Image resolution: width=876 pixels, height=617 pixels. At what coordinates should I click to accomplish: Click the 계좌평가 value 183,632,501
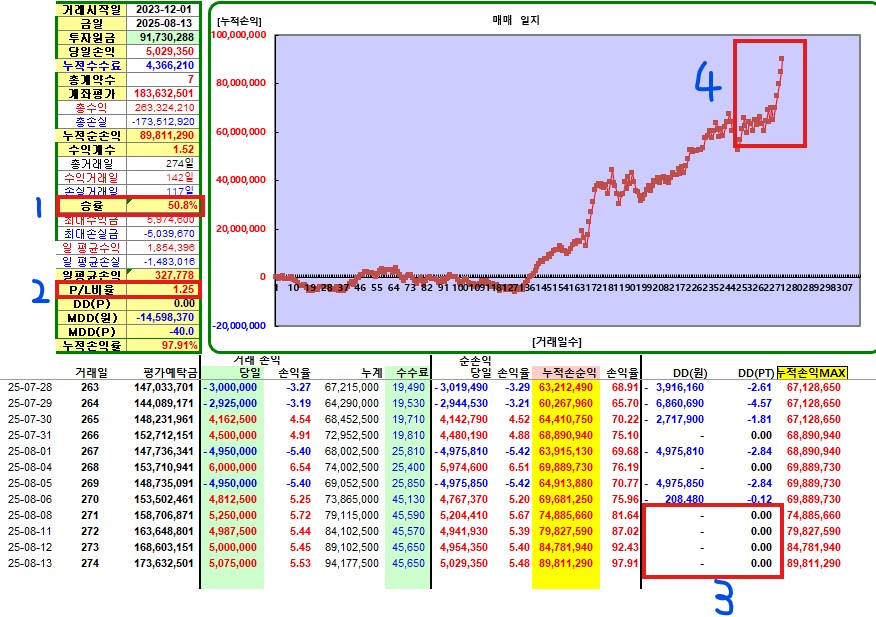pos(163,93)
